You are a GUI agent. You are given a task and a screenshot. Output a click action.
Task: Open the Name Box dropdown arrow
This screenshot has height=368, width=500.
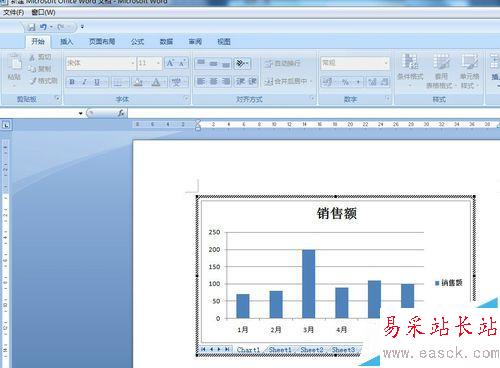[81, 113]
